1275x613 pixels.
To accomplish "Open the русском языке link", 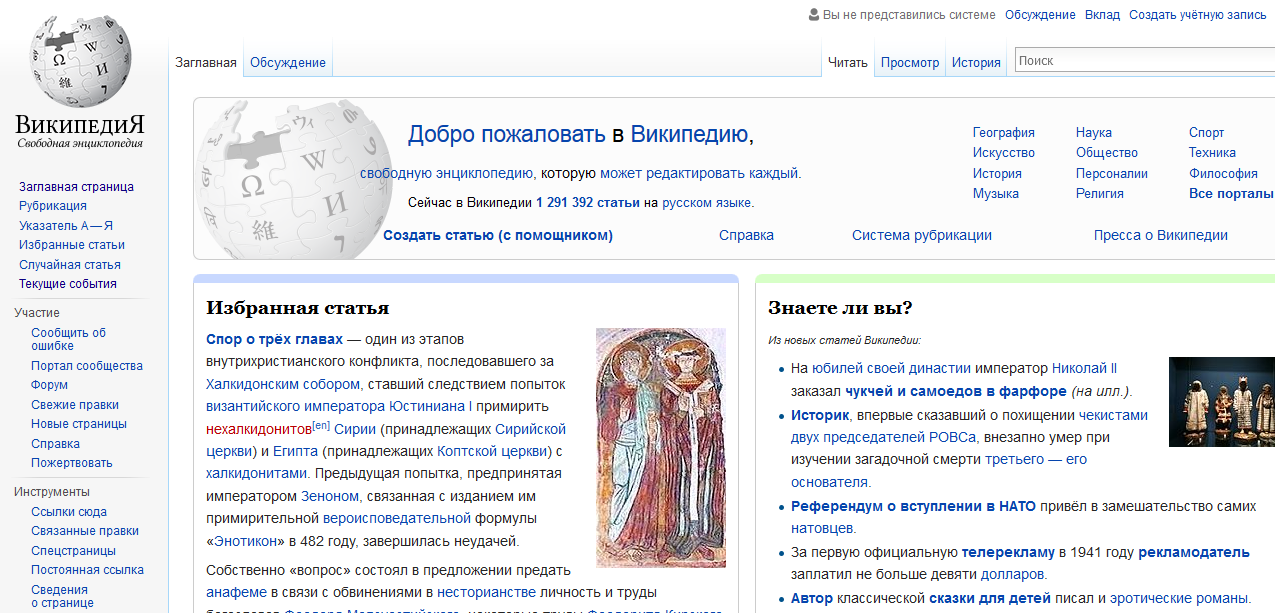I will 706,203.
